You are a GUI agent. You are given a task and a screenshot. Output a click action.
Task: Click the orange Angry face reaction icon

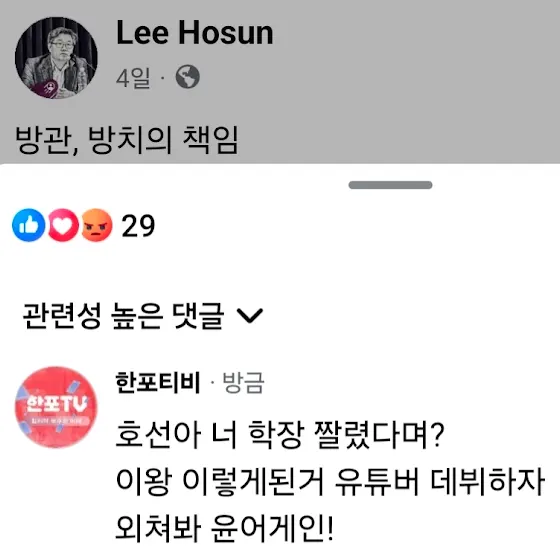click(x=96, y=225)
